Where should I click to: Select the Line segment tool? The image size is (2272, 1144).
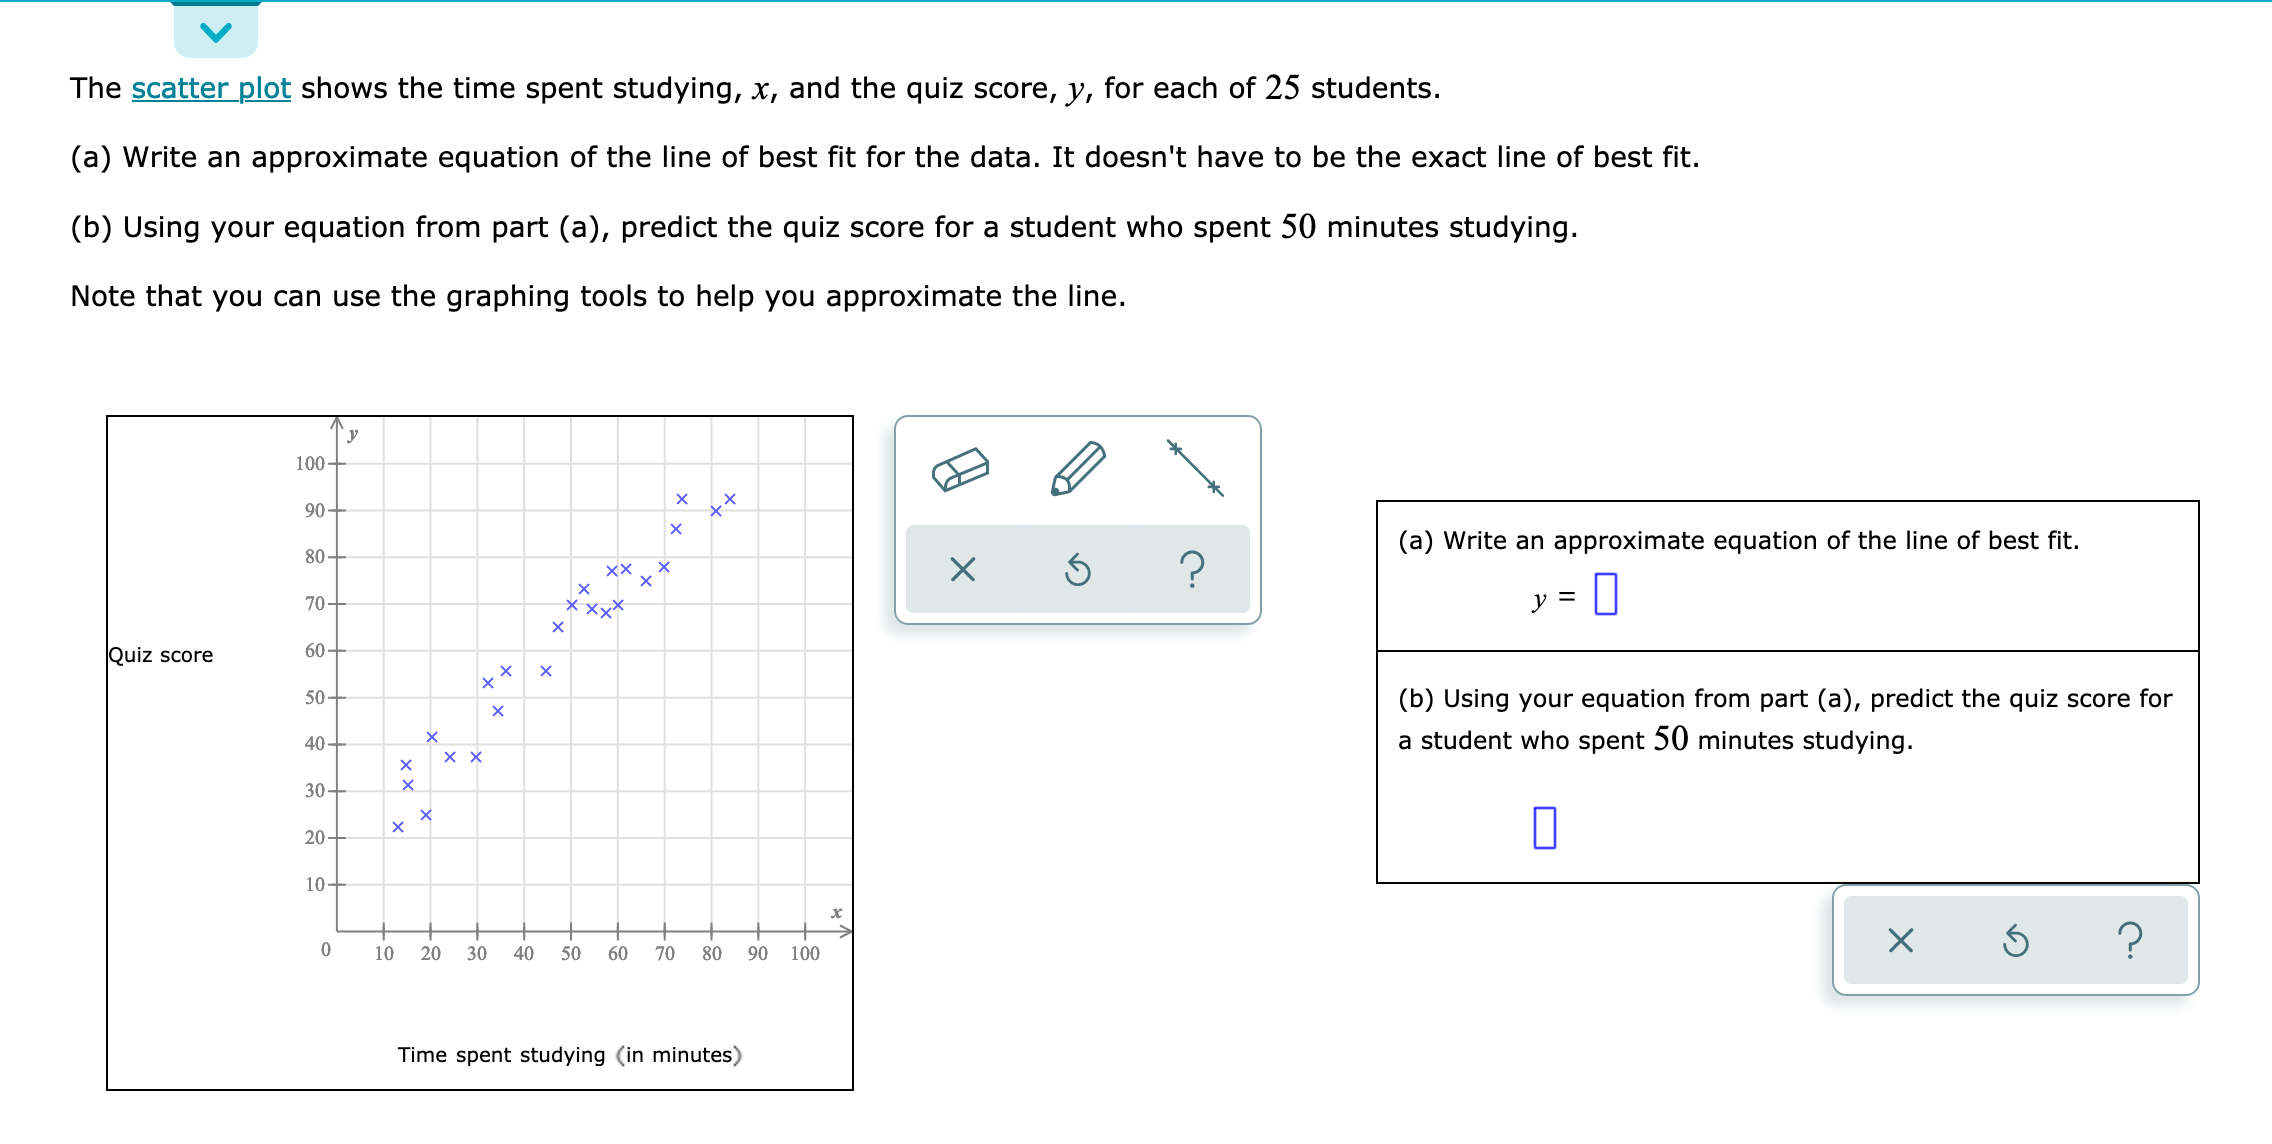1196,466
